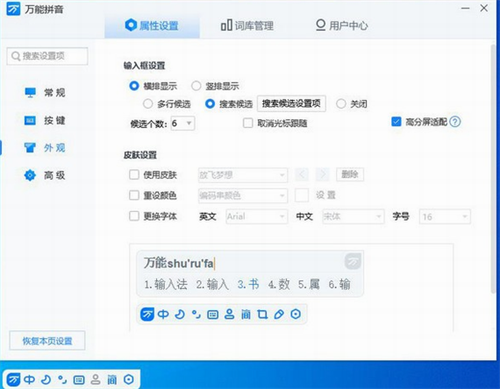Screen dimensions: 500x389
Task: Toggle the 简 simplified icon in preview toolbar
Action: [246, 314]
